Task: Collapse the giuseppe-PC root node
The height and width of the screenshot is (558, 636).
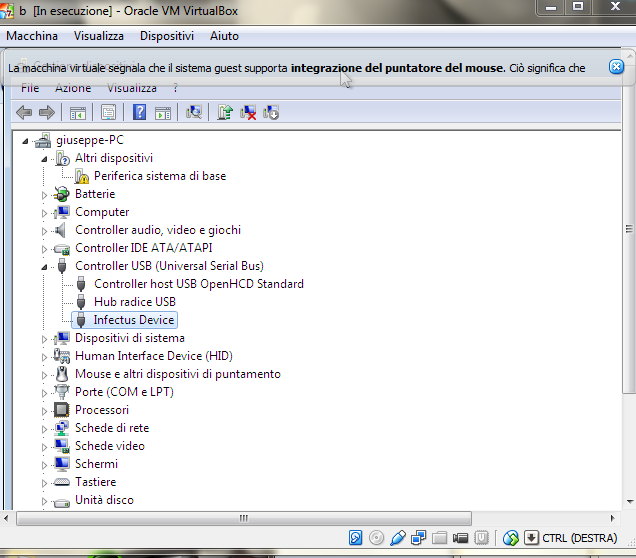Action: 25,141
